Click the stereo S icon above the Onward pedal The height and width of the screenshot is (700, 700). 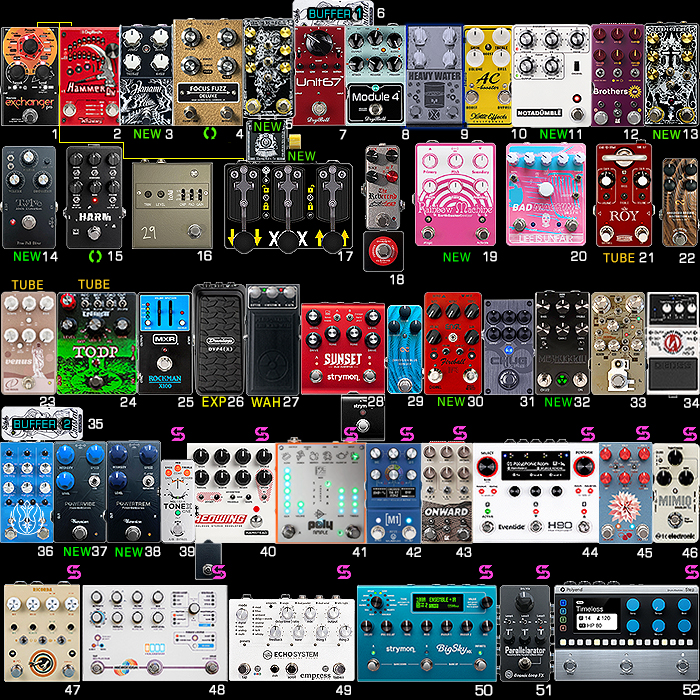click(x=460, y=433)
